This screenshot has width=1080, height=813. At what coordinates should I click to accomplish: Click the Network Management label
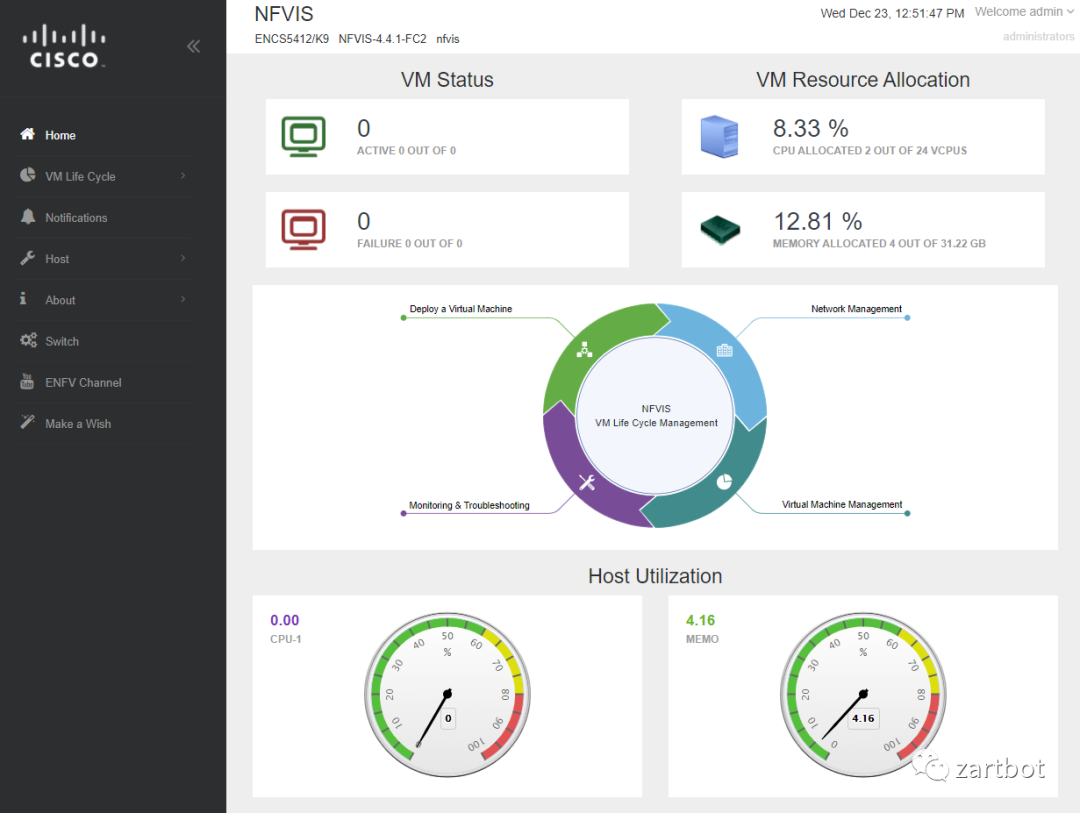point(856,309)
